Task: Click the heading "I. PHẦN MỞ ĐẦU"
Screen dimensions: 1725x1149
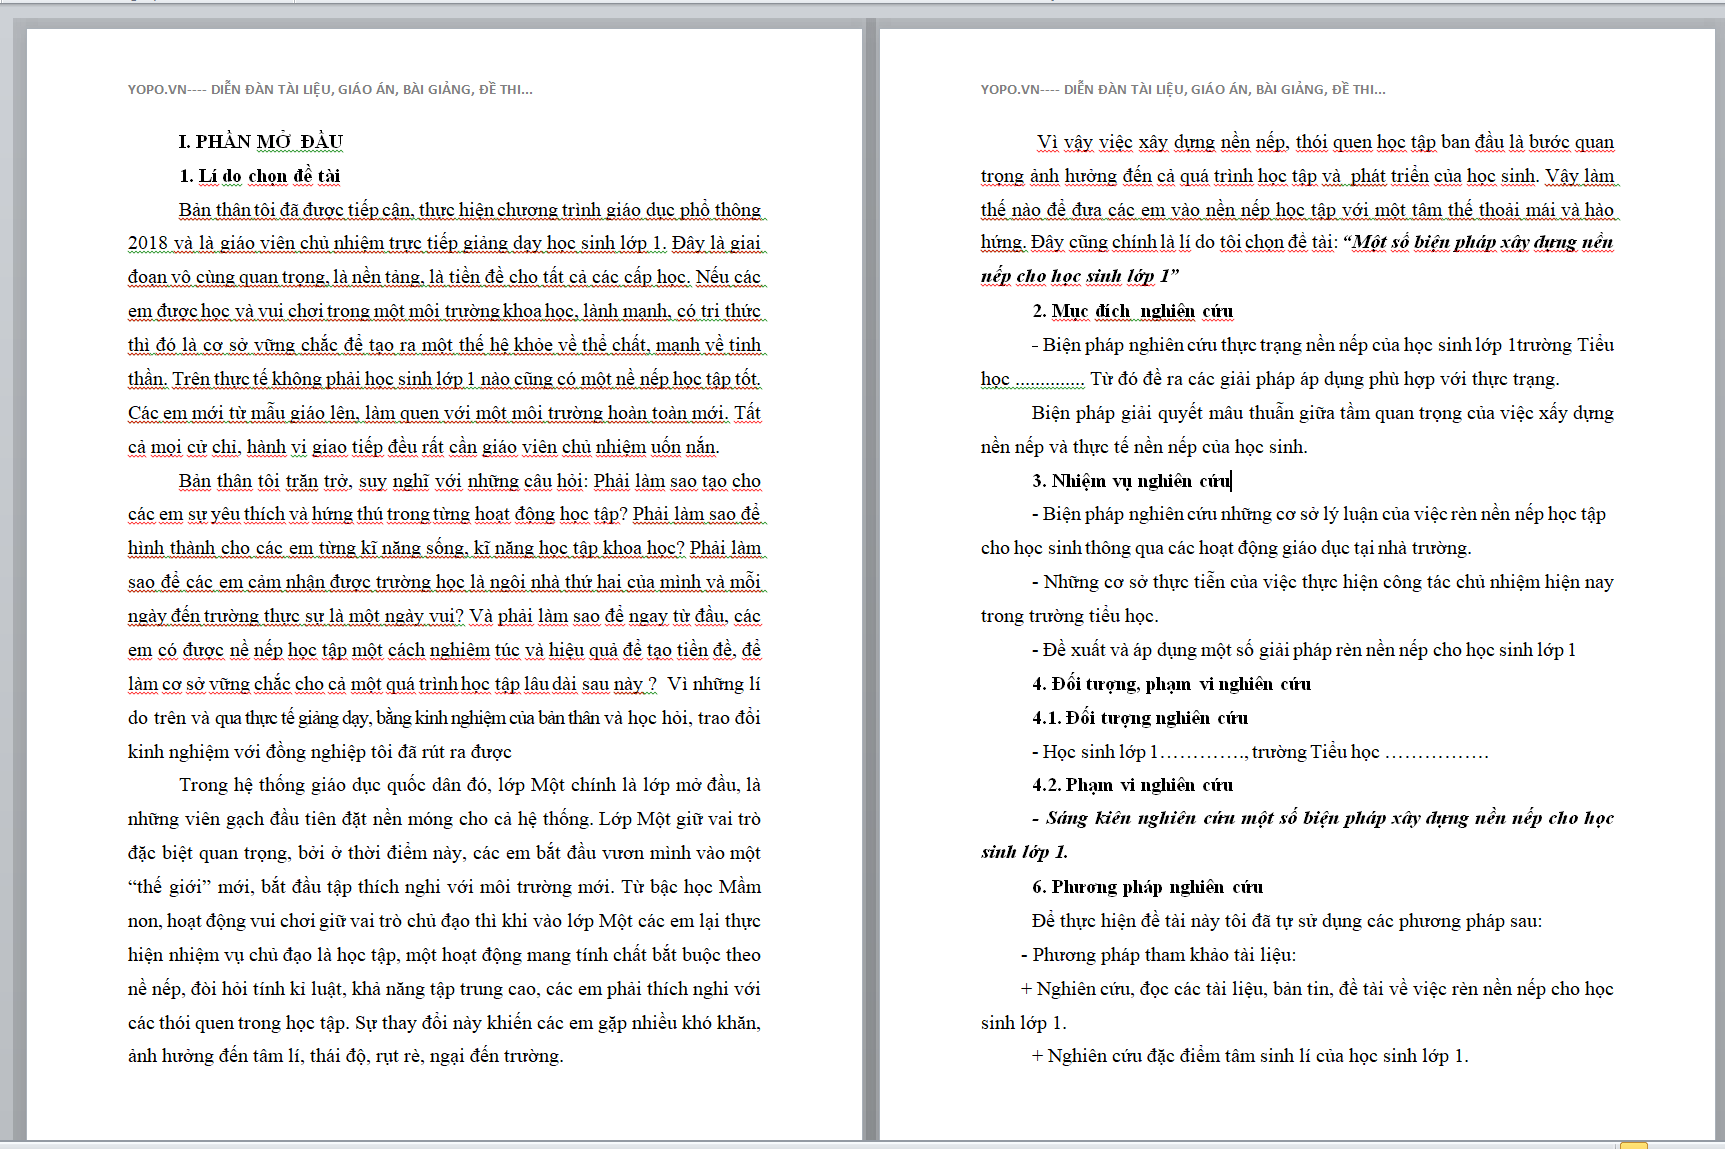Action: [260, 142]
